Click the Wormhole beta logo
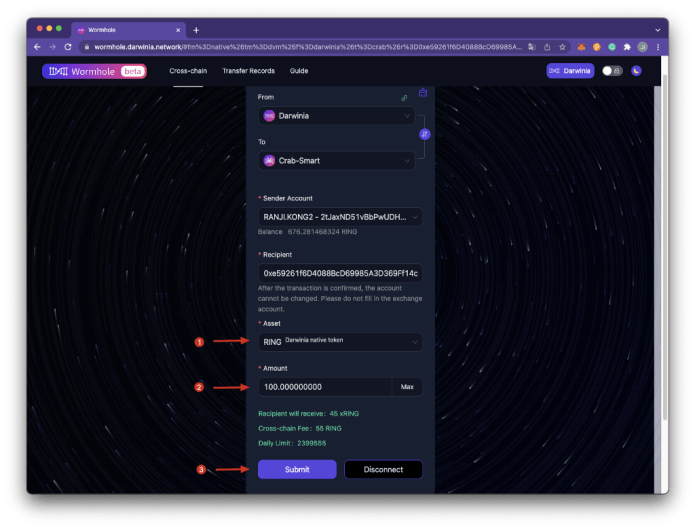 point(94,71)
